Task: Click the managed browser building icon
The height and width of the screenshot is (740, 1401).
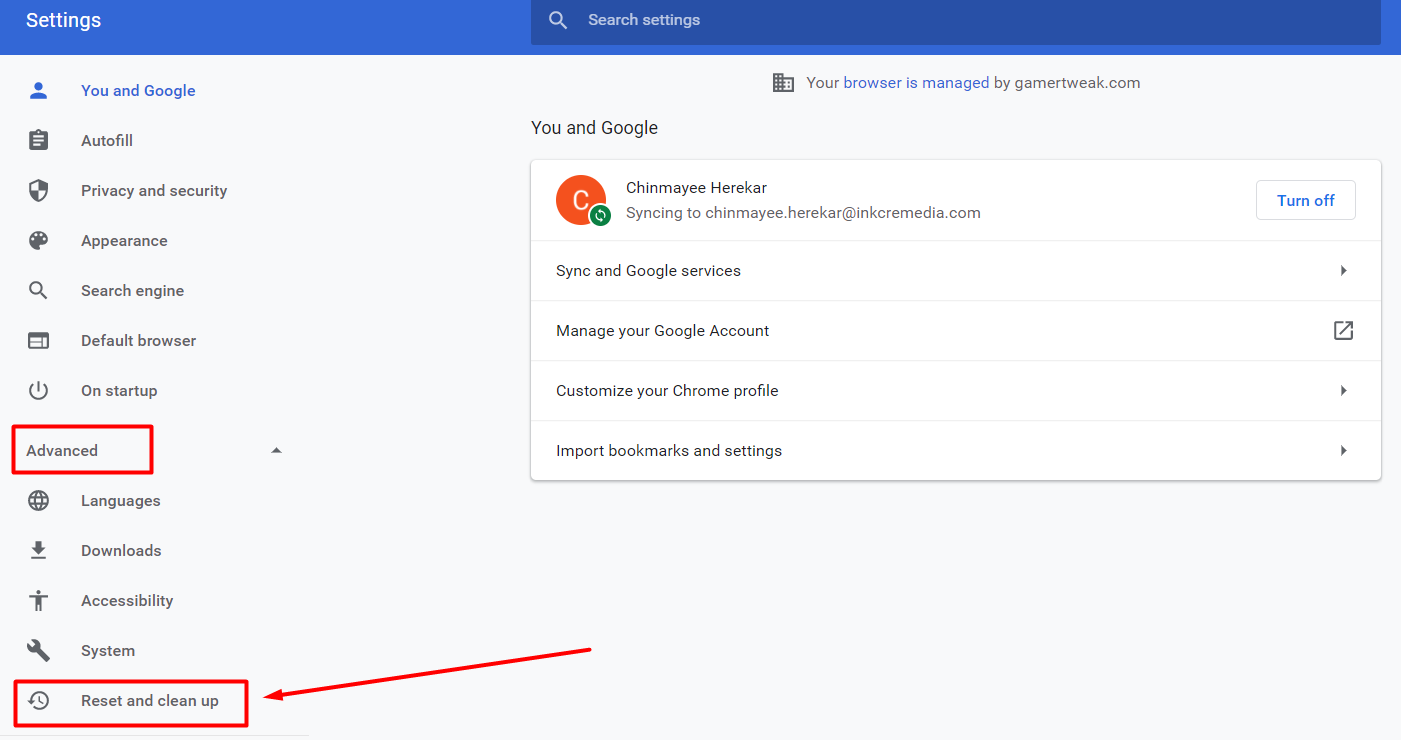Action: coord(783,83)
